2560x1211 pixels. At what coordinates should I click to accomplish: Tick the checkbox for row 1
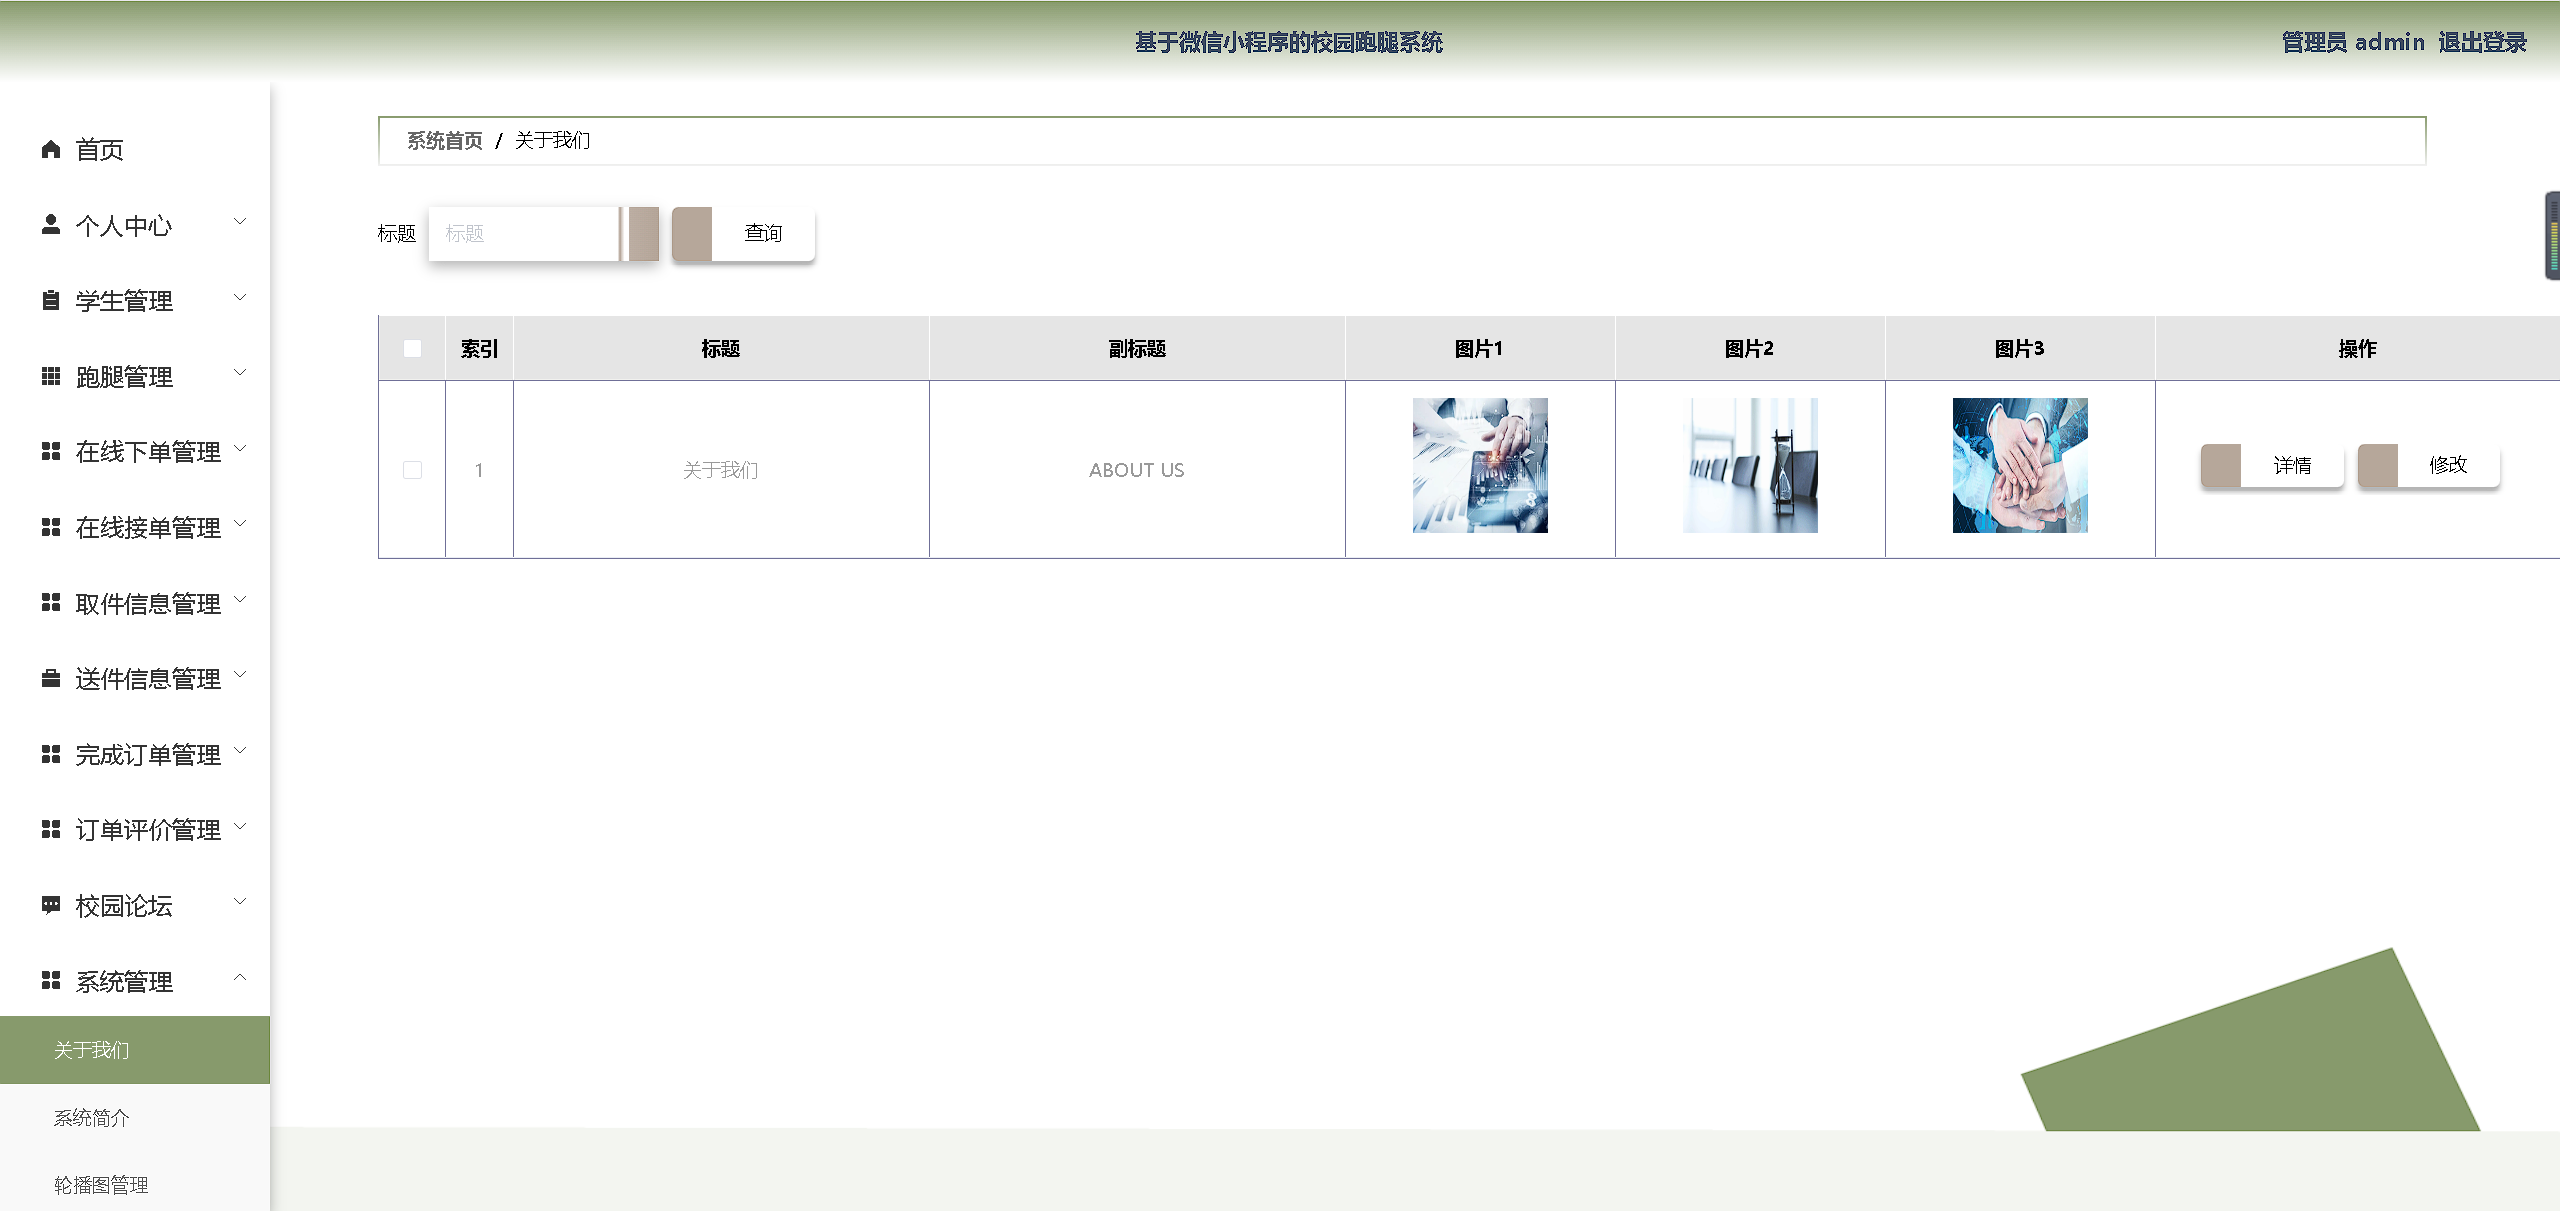click(x=412, y=470)
